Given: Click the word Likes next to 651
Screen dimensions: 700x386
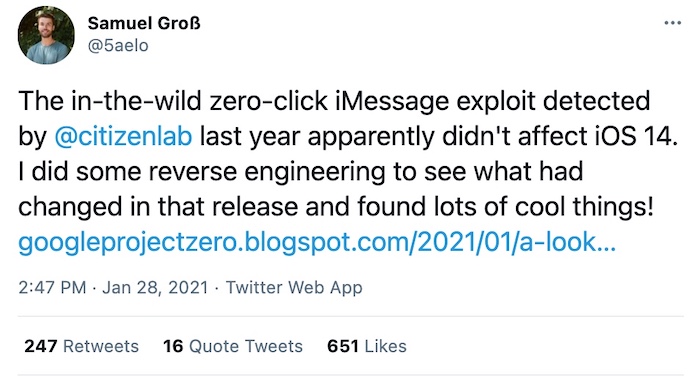Looking at the screenshot, I should click(386, 346).
